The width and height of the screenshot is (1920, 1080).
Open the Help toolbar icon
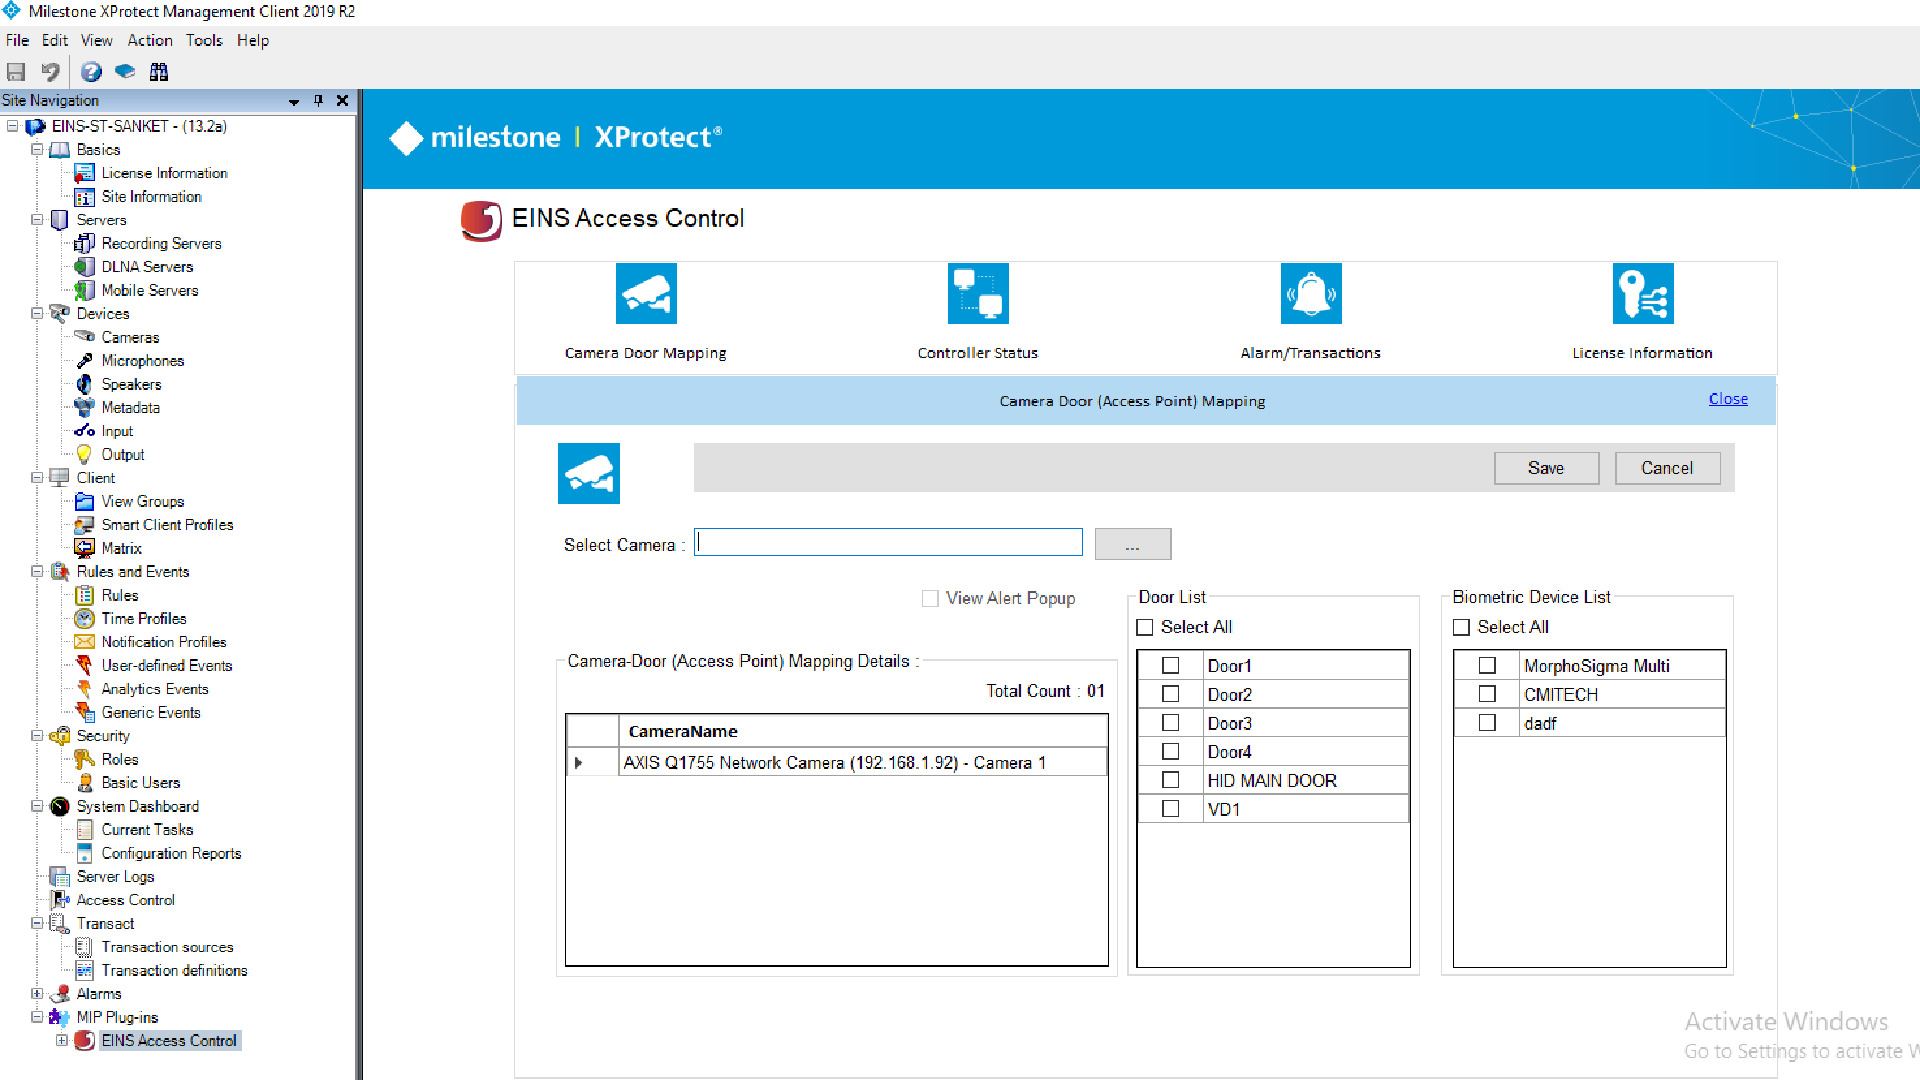click(x=91, y=72)
